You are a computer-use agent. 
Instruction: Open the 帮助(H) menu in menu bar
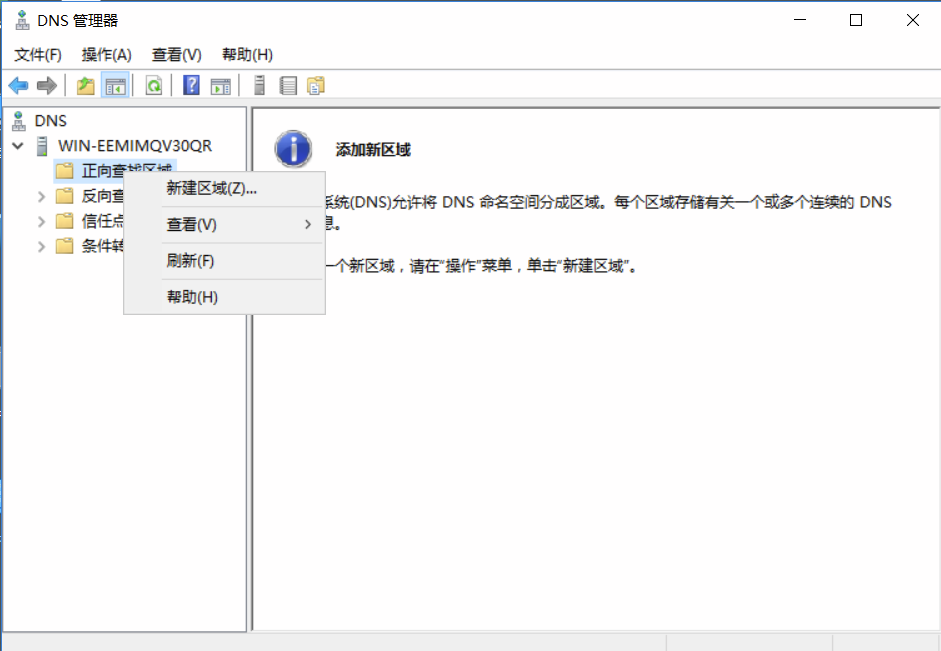[247, 55]
